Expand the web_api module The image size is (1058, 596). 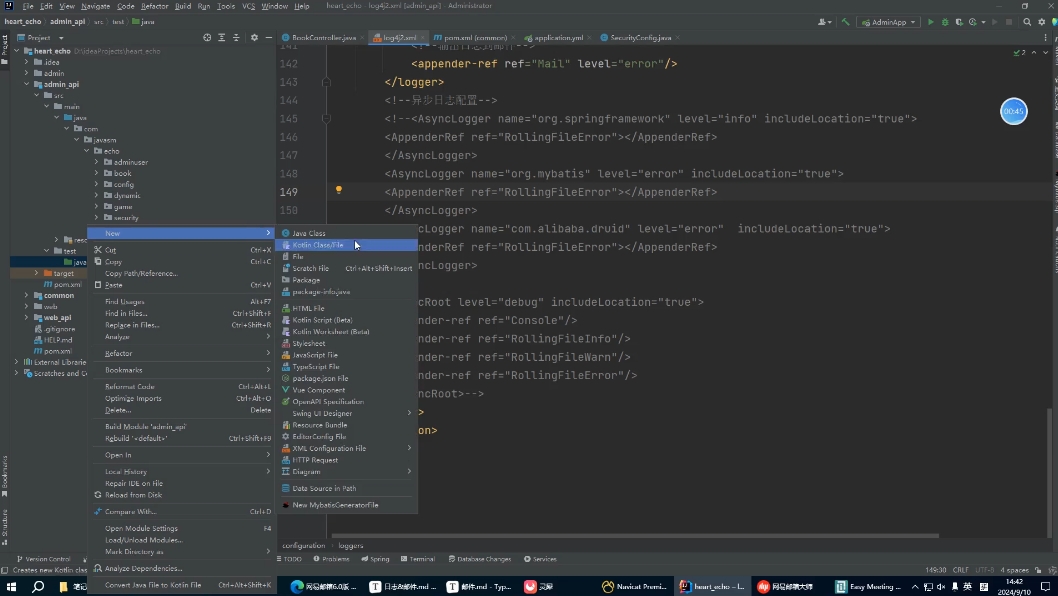point(27,317)
